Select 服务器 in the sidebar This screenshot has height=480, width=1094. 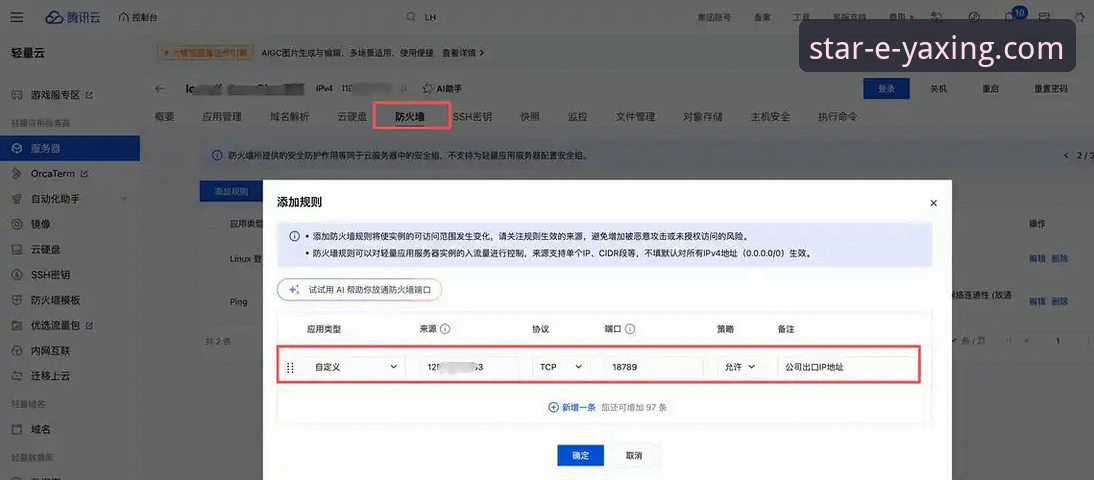pyautogui.click(x=70, y=148)
